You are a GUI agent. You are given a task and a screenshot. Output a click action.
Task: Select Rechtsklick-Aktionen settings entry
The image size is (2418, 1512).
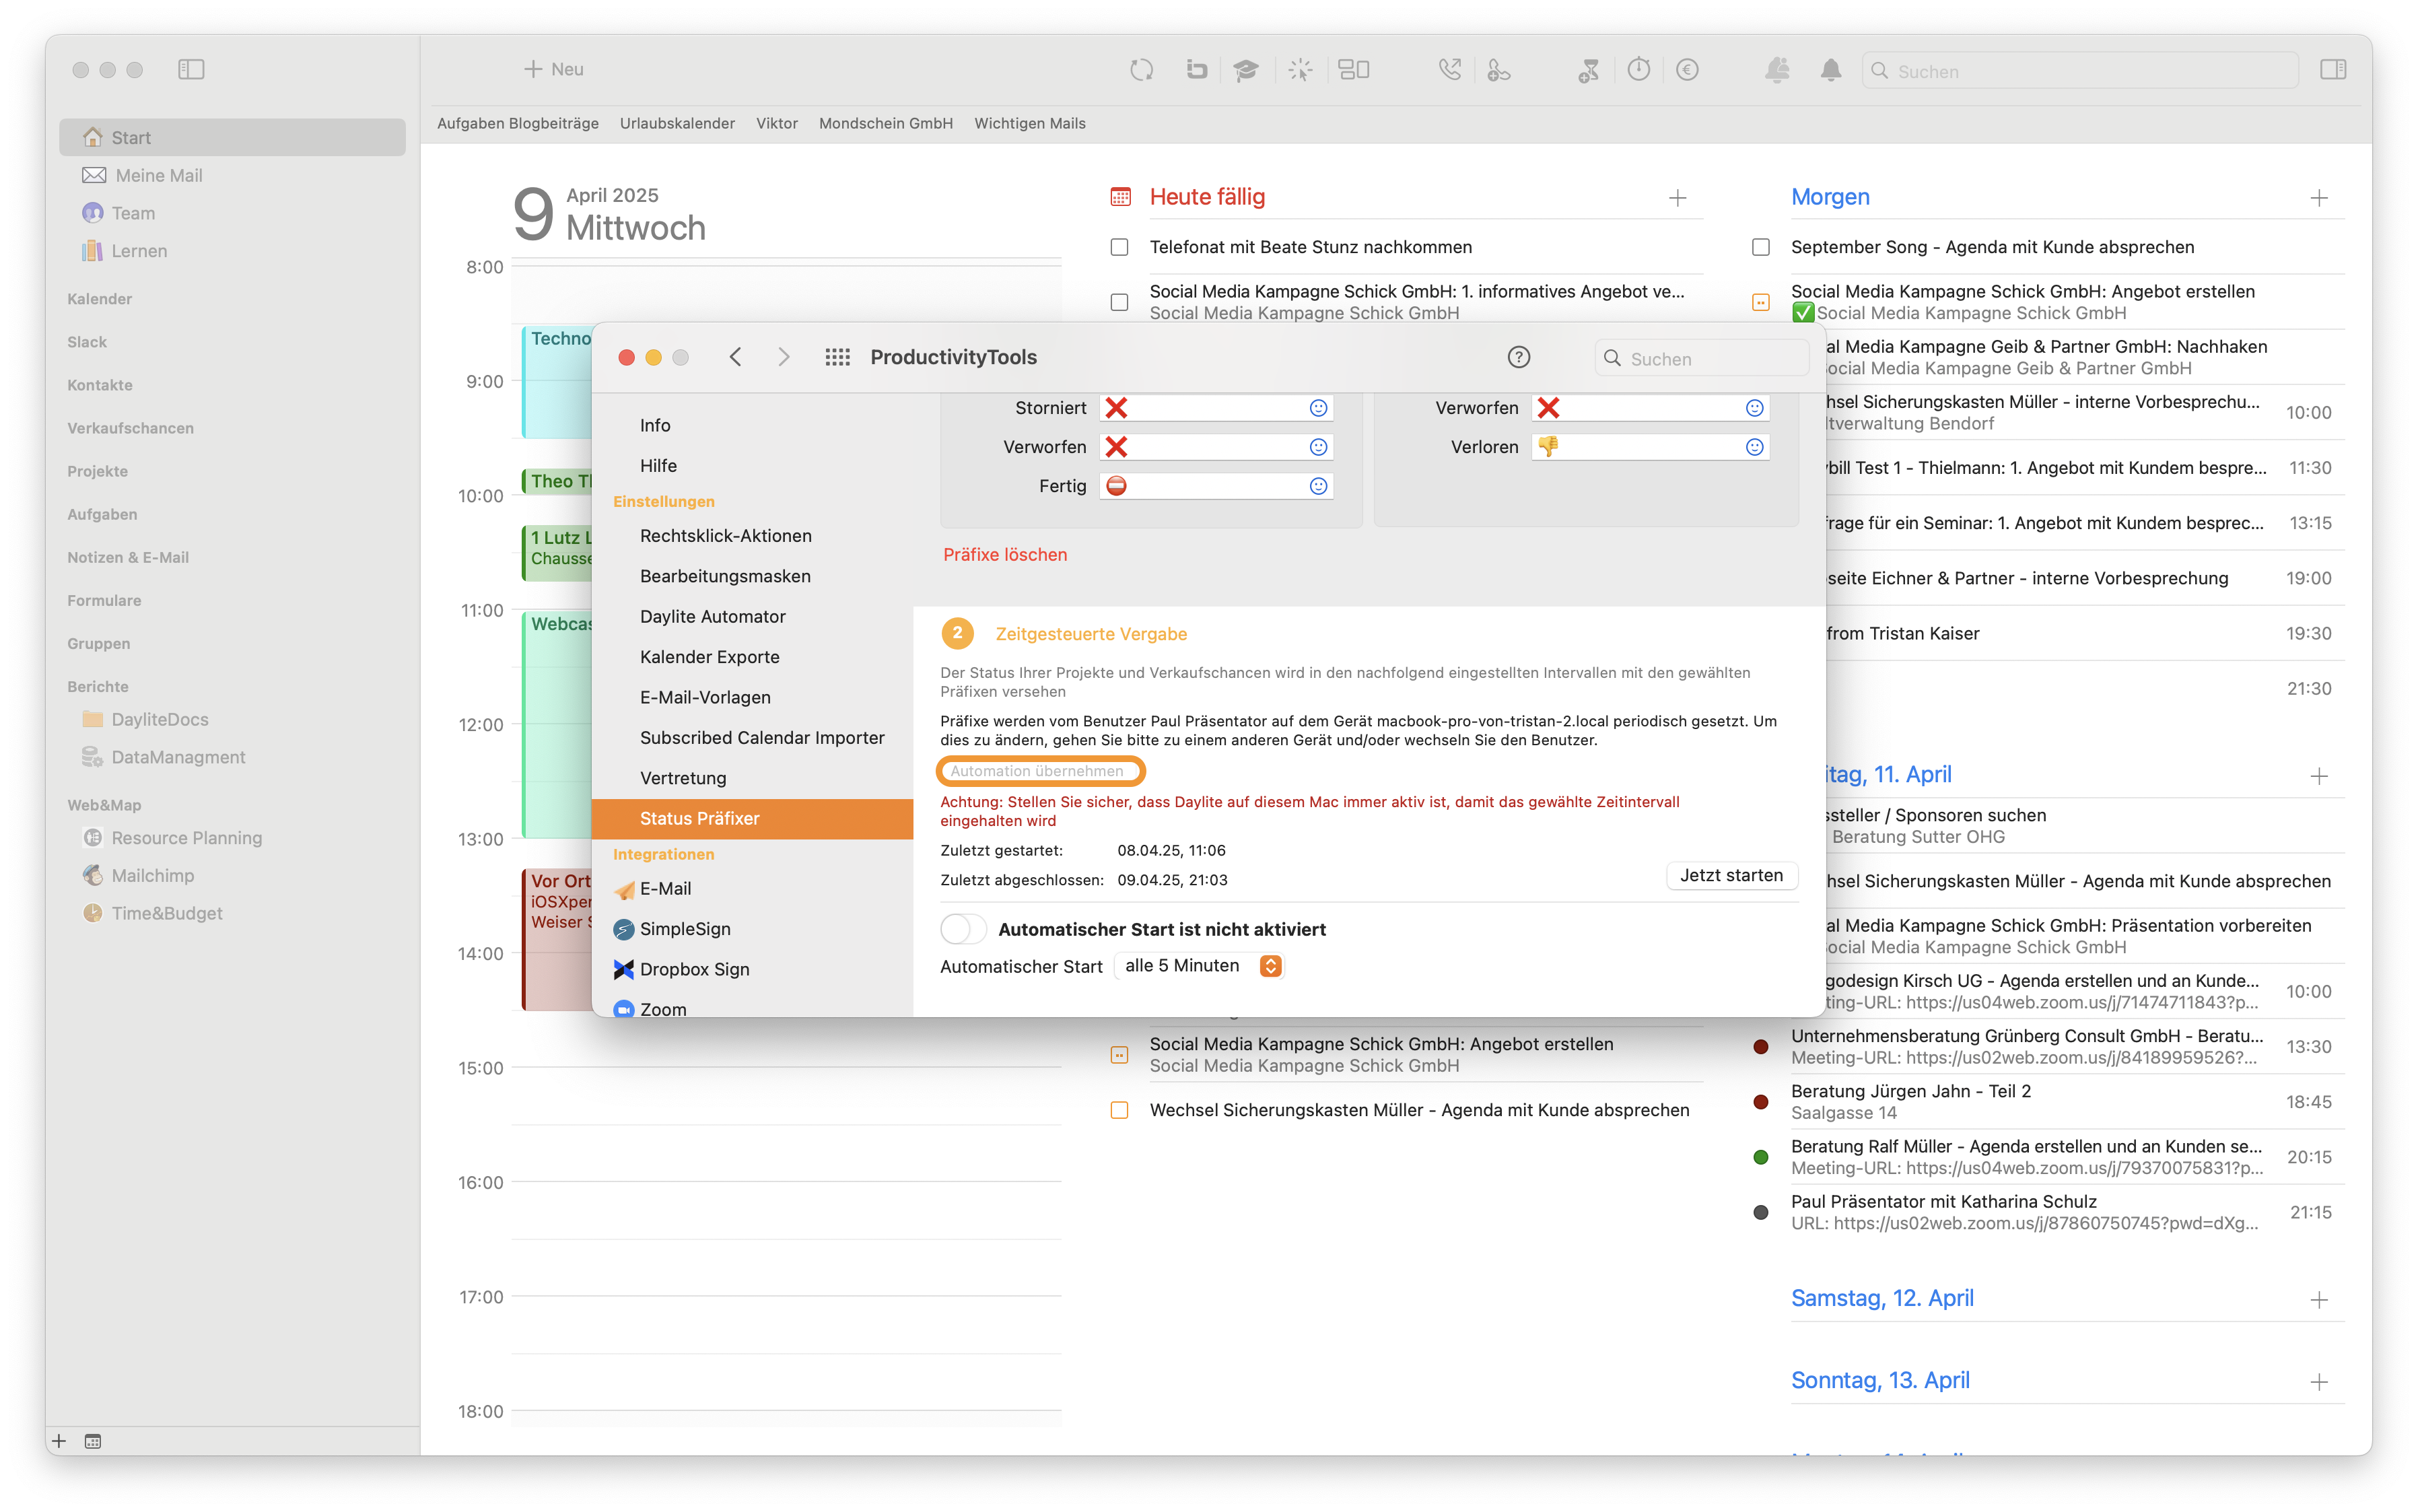(725, 536)
